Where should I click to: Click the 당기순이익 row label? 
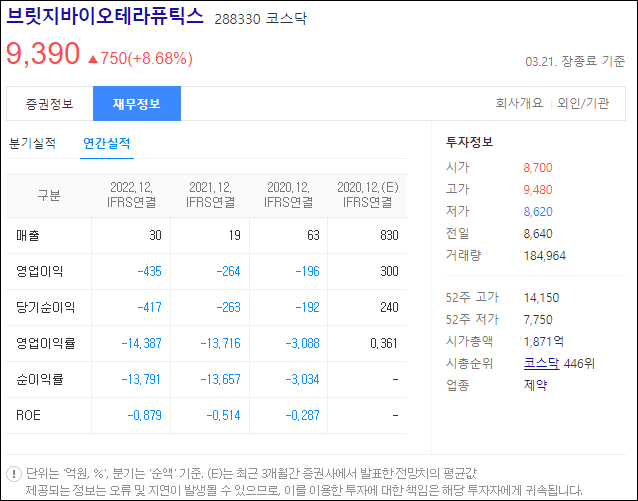click(46, 307)
